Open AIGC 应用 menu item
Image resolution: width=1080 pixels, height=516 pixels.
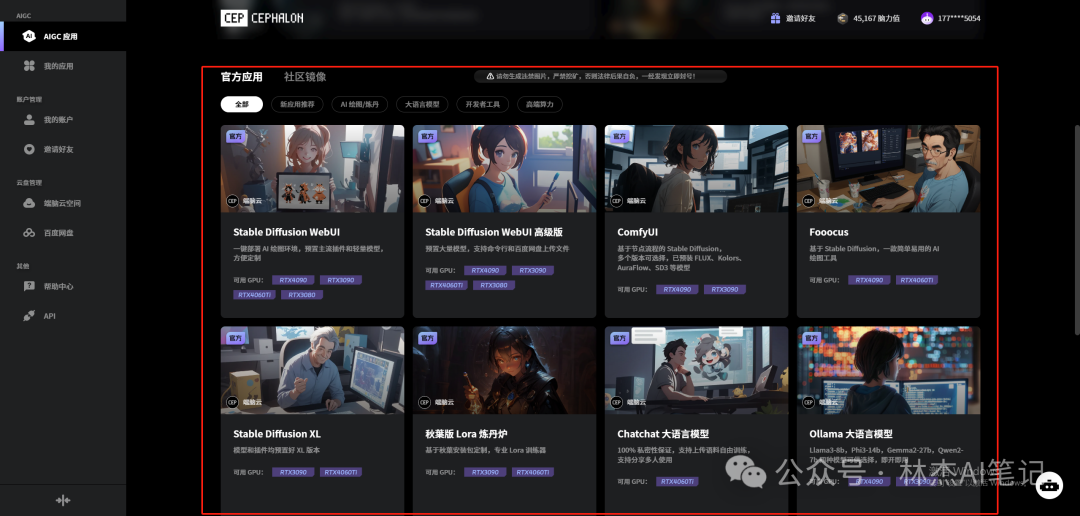click(x=63, y=37)
